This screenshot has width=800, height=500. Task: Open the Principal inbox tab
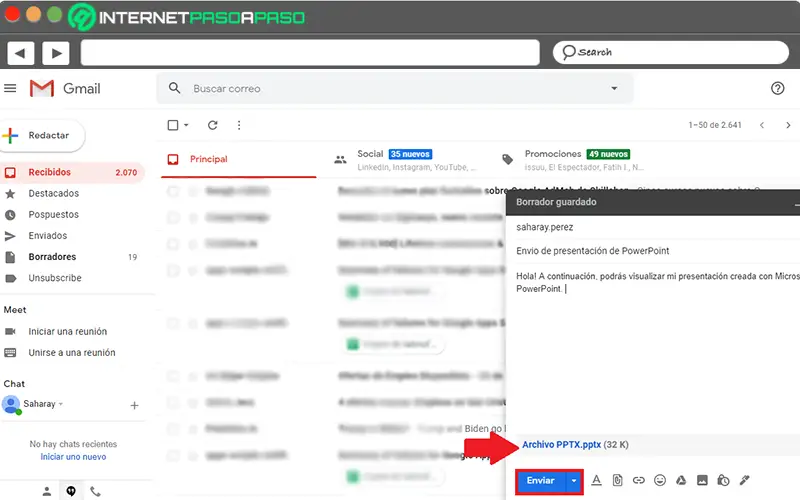point(239,159)
